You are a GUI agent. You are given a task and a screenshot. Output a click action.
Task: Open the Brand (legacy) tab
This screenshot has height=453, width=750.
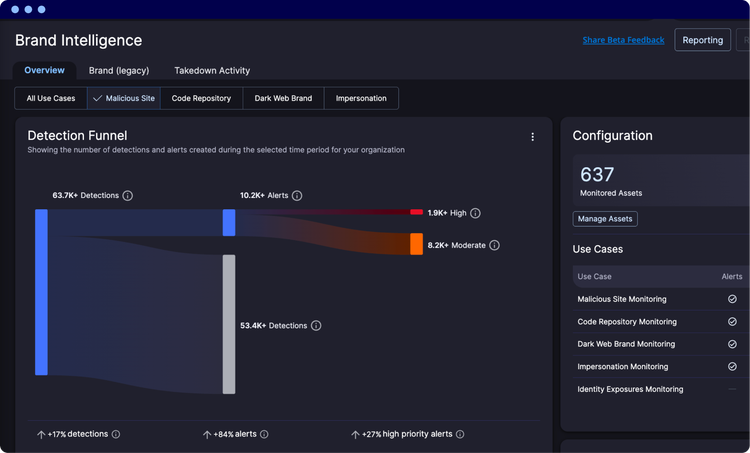point(119,71)
